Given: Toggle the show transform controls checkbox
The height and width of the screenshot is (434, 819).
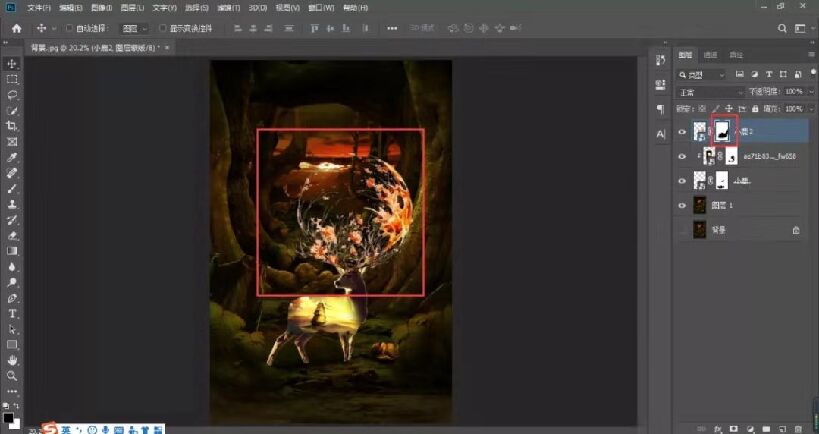Looking at the screenshot, I should (x=163, y=28).
